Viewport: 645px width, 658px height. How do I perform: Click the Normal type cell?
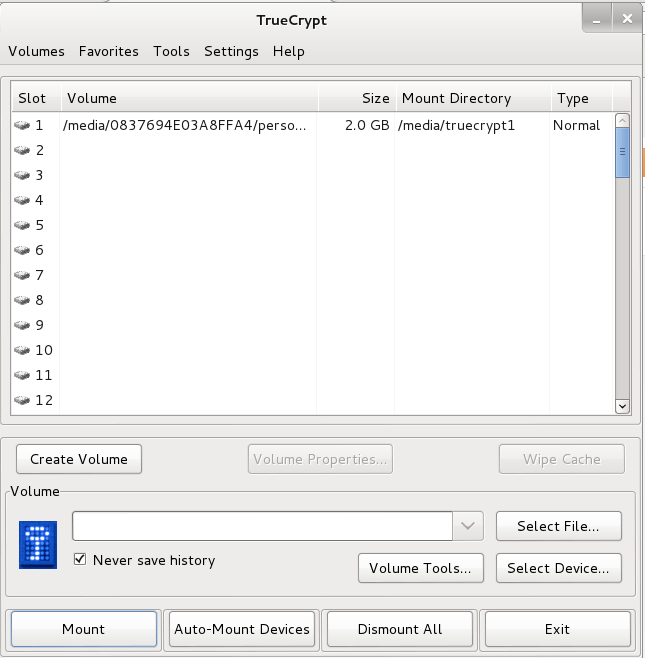coord(576,125)
